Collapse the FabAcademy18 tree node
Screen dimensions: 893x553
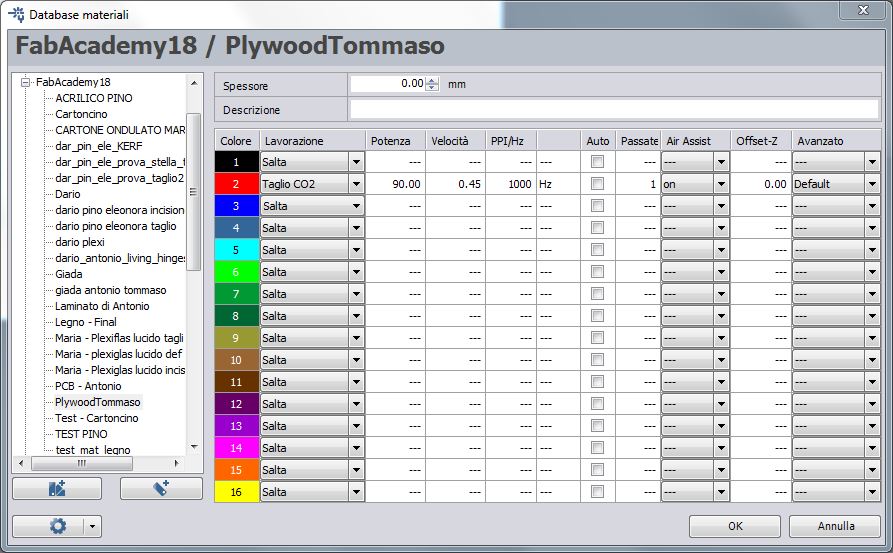click(x=25, y=83)
